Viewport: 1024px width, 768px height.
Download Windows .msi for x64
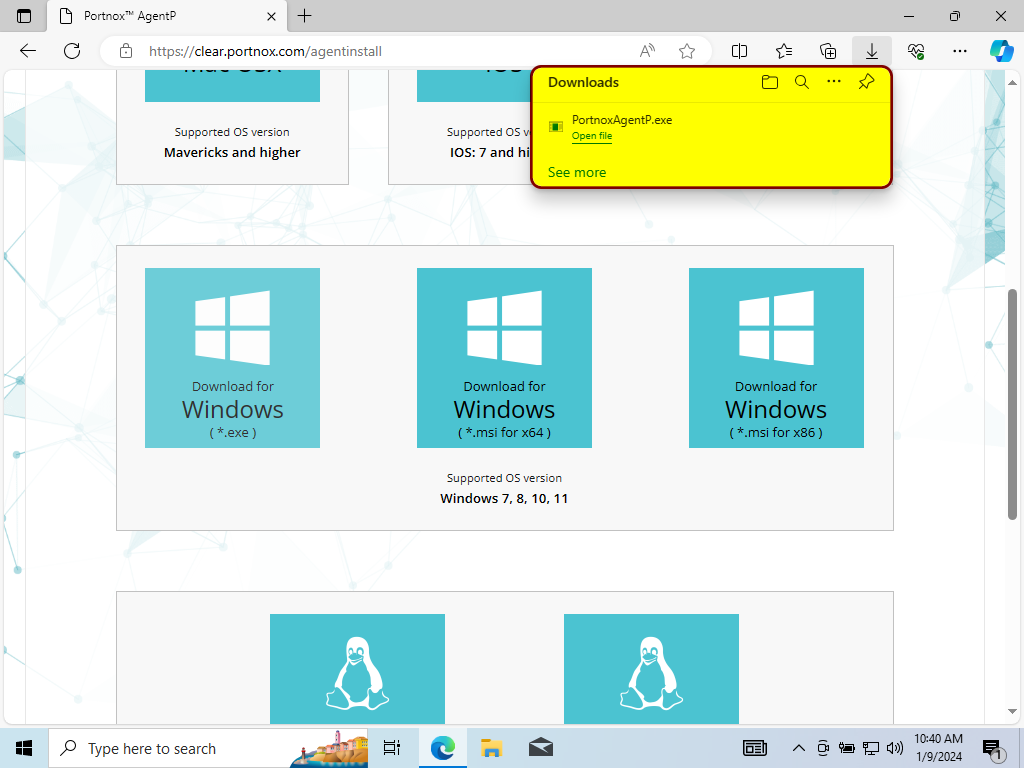click(504, 358)
